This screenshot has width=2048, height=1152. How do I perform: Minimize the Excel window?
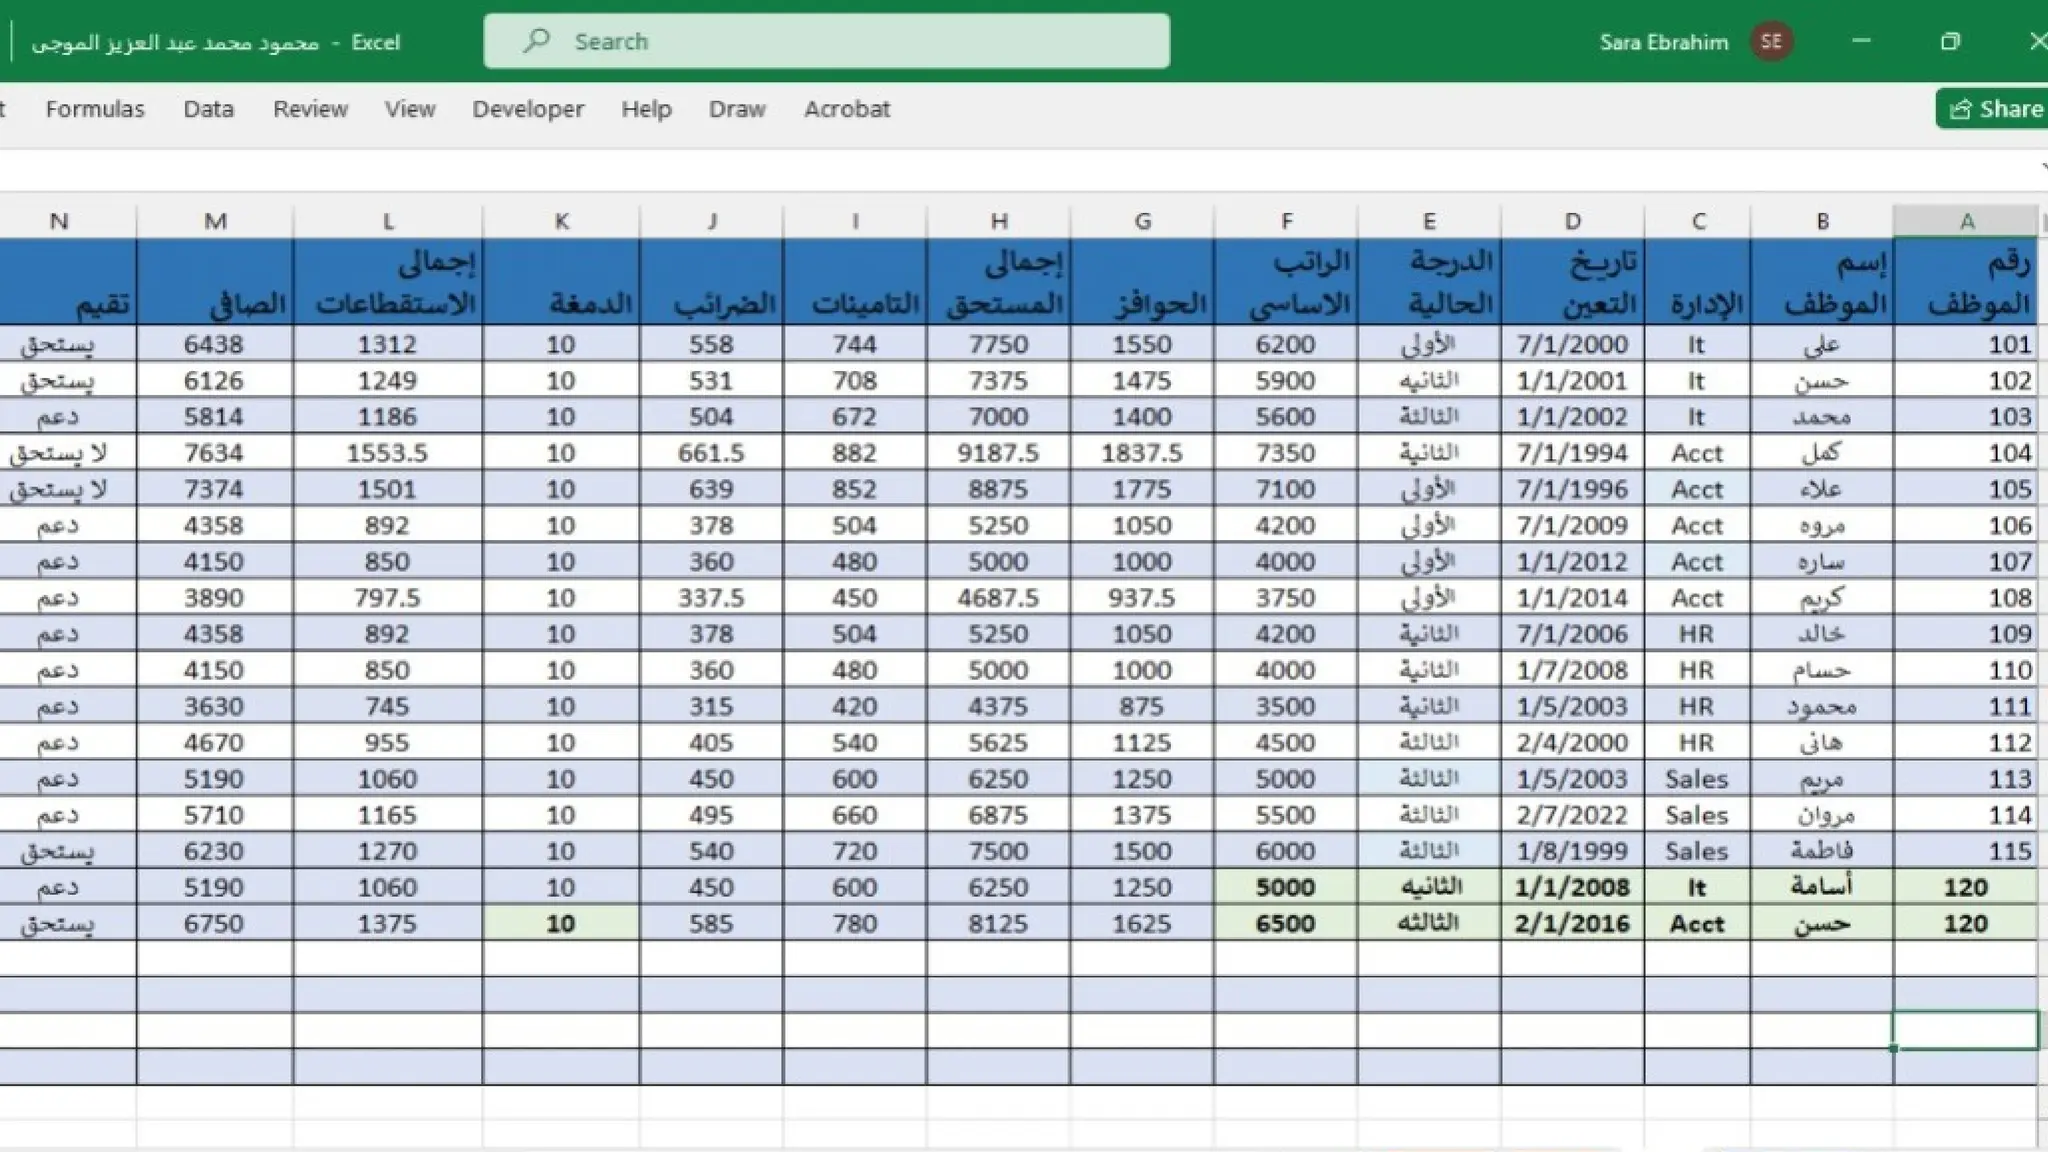tap(1861, 41)
